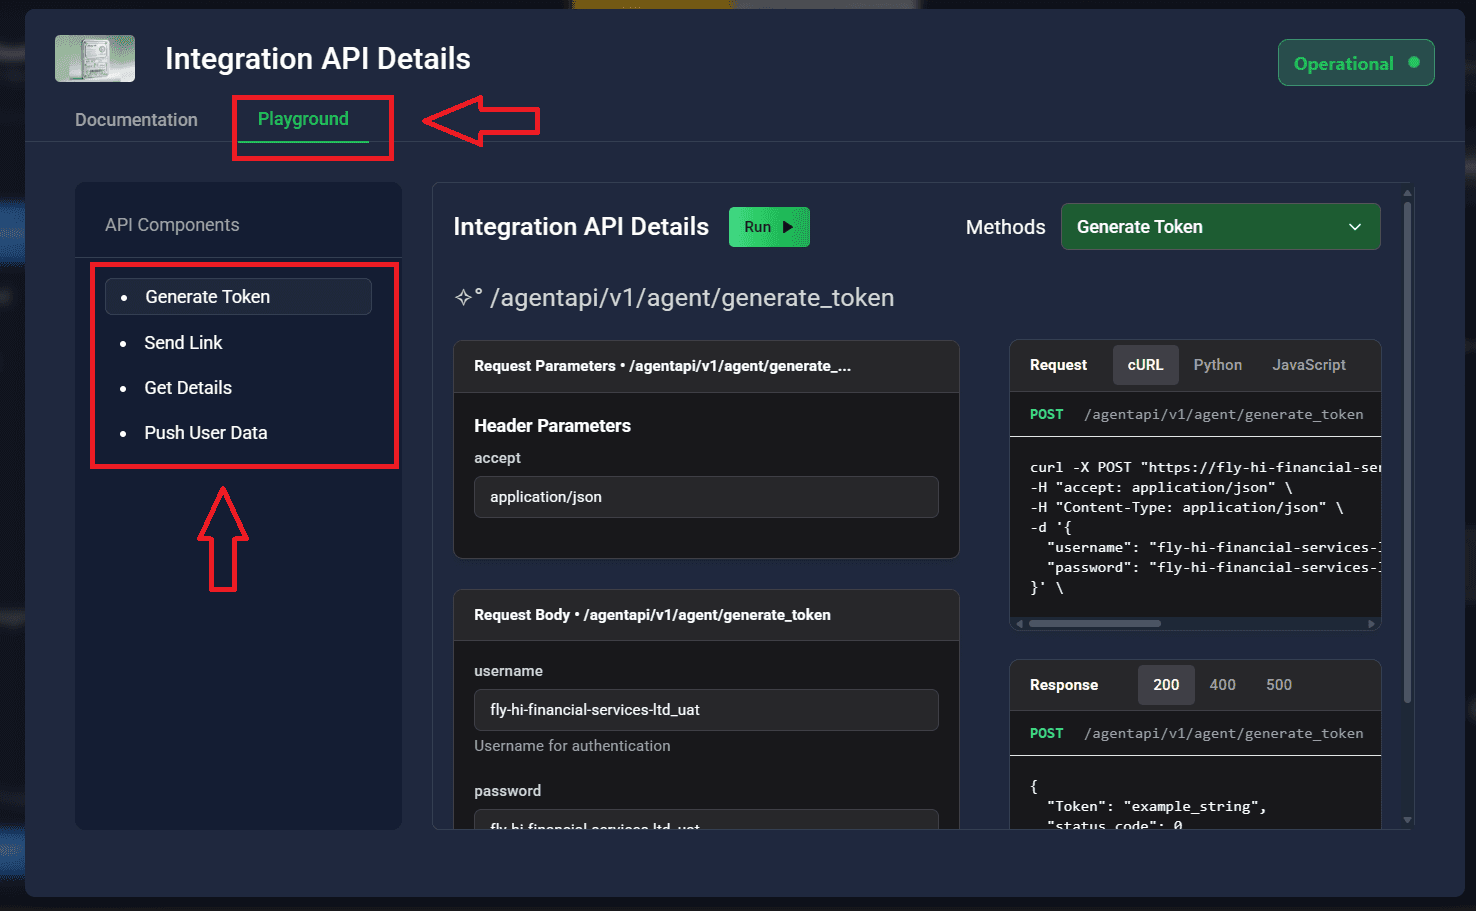Click the sparkle icon beside endpoint path

[466, 297]
